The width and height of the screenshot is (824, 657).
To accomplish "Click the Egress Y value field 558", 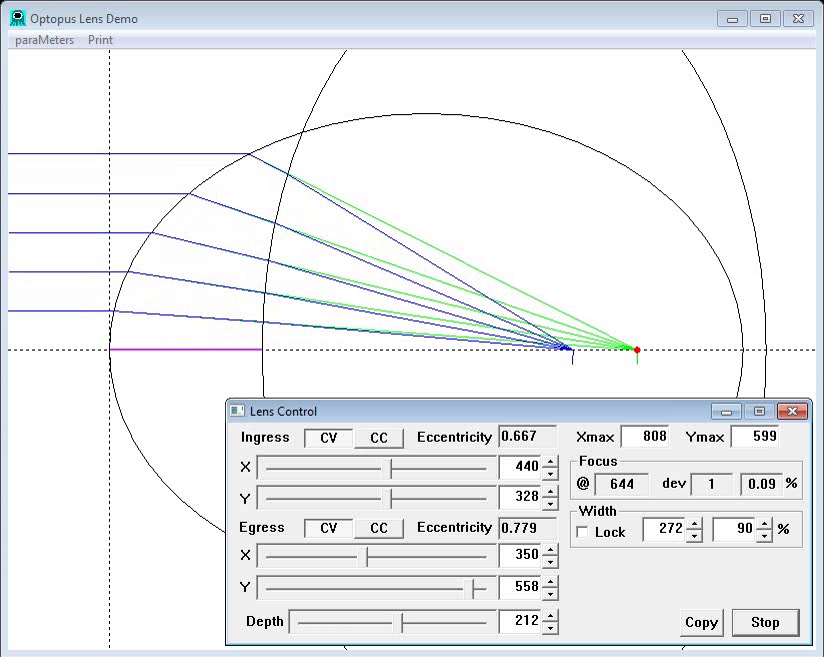I will (520, 588).
